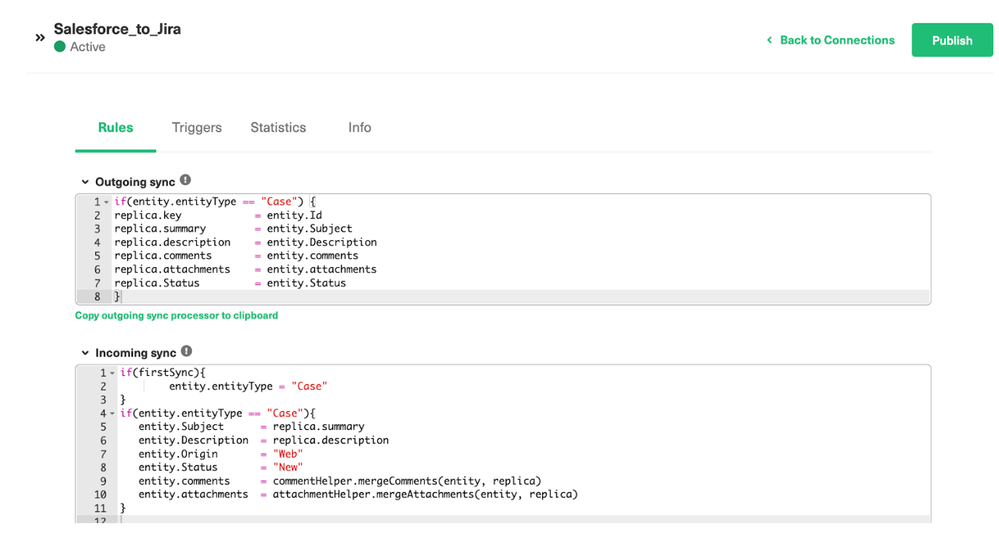Click the attachmentHelper.mergeAttachments line
This screenshot has height=540, width=999.
[358, 494]
